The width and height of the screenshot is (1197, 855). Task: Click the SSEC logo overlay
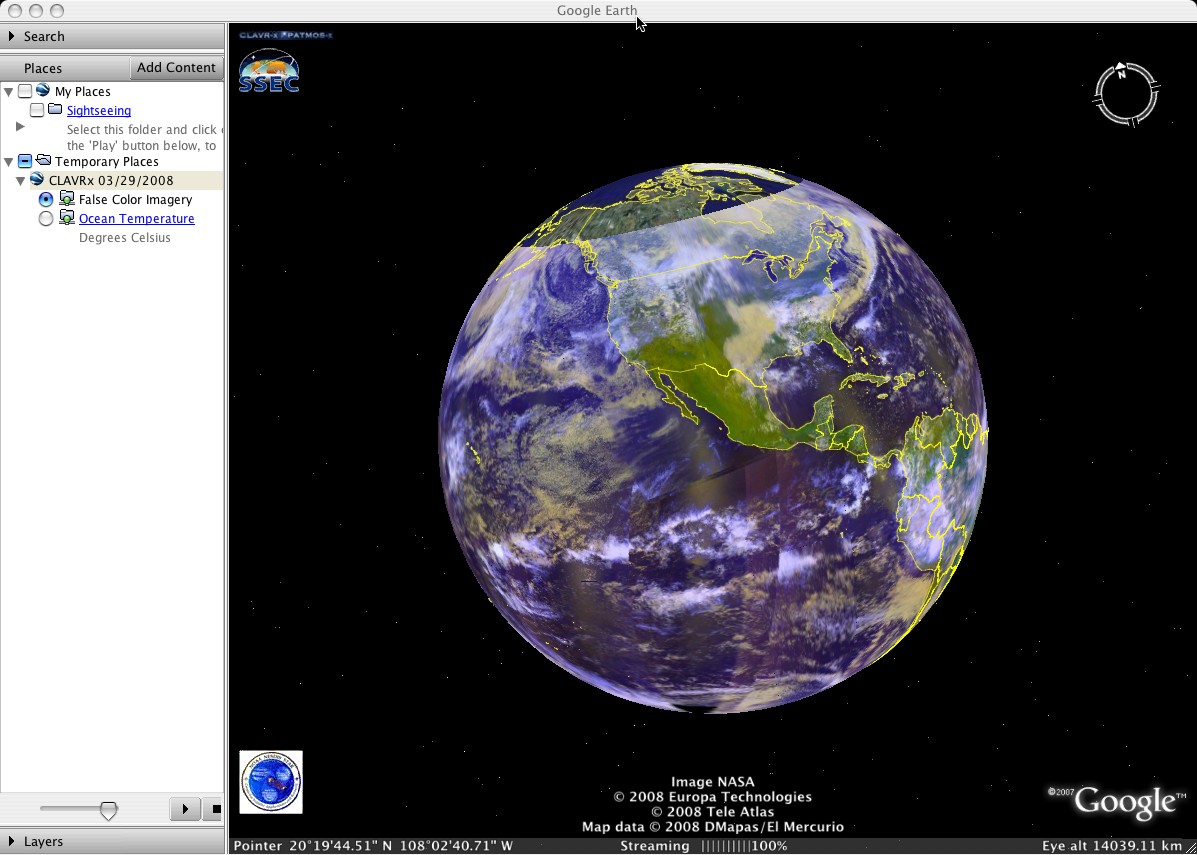click(268, 71)
